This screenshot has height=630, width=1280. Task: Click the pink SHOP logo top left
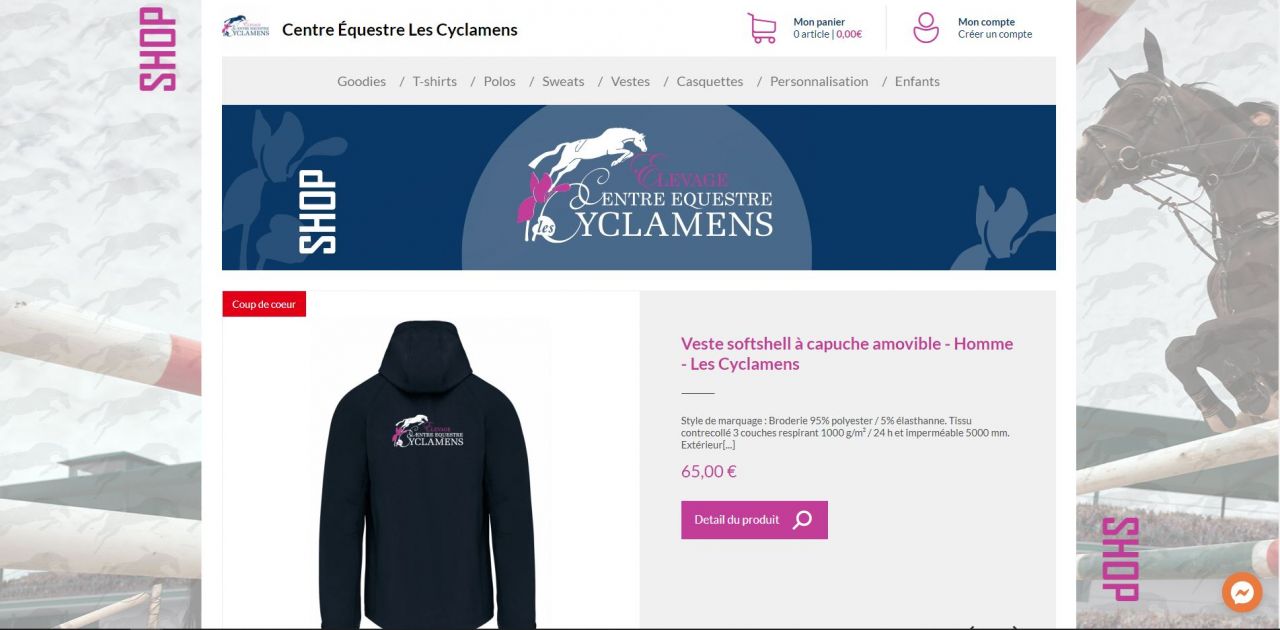pos(157,49)
